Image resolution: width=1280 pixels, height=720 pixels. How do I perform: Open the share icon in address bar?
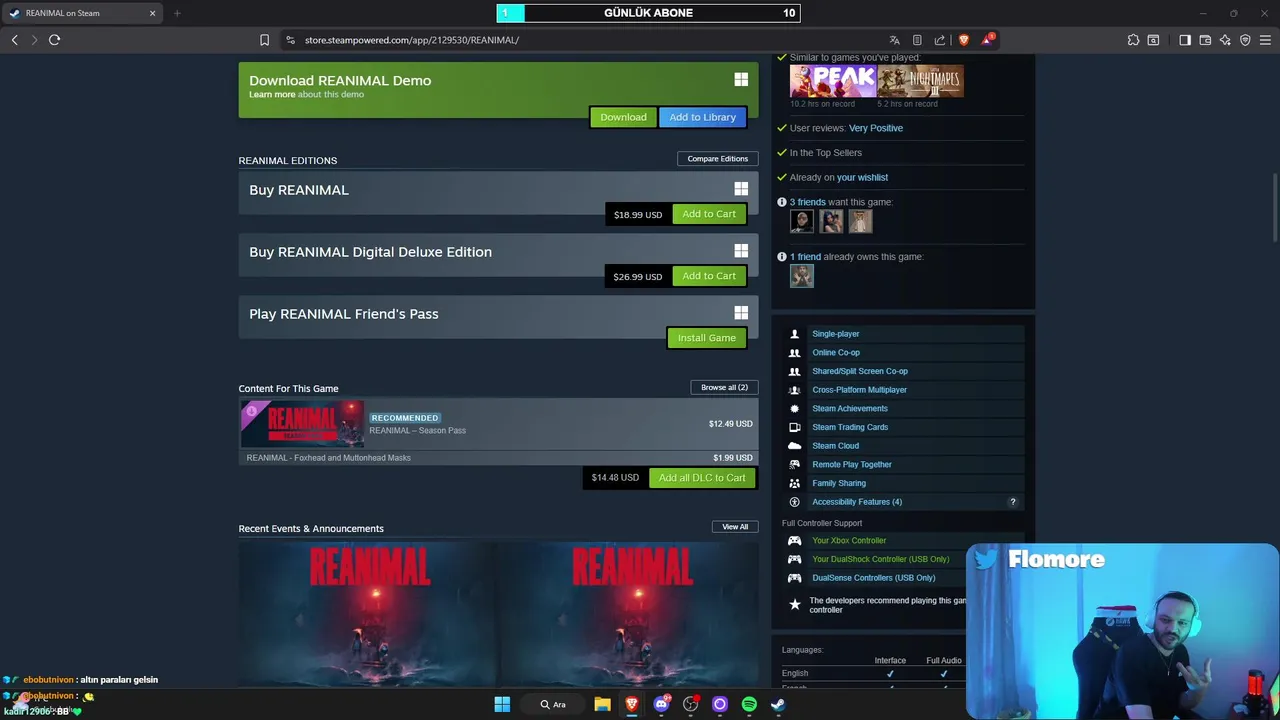(x=940, y=40)
